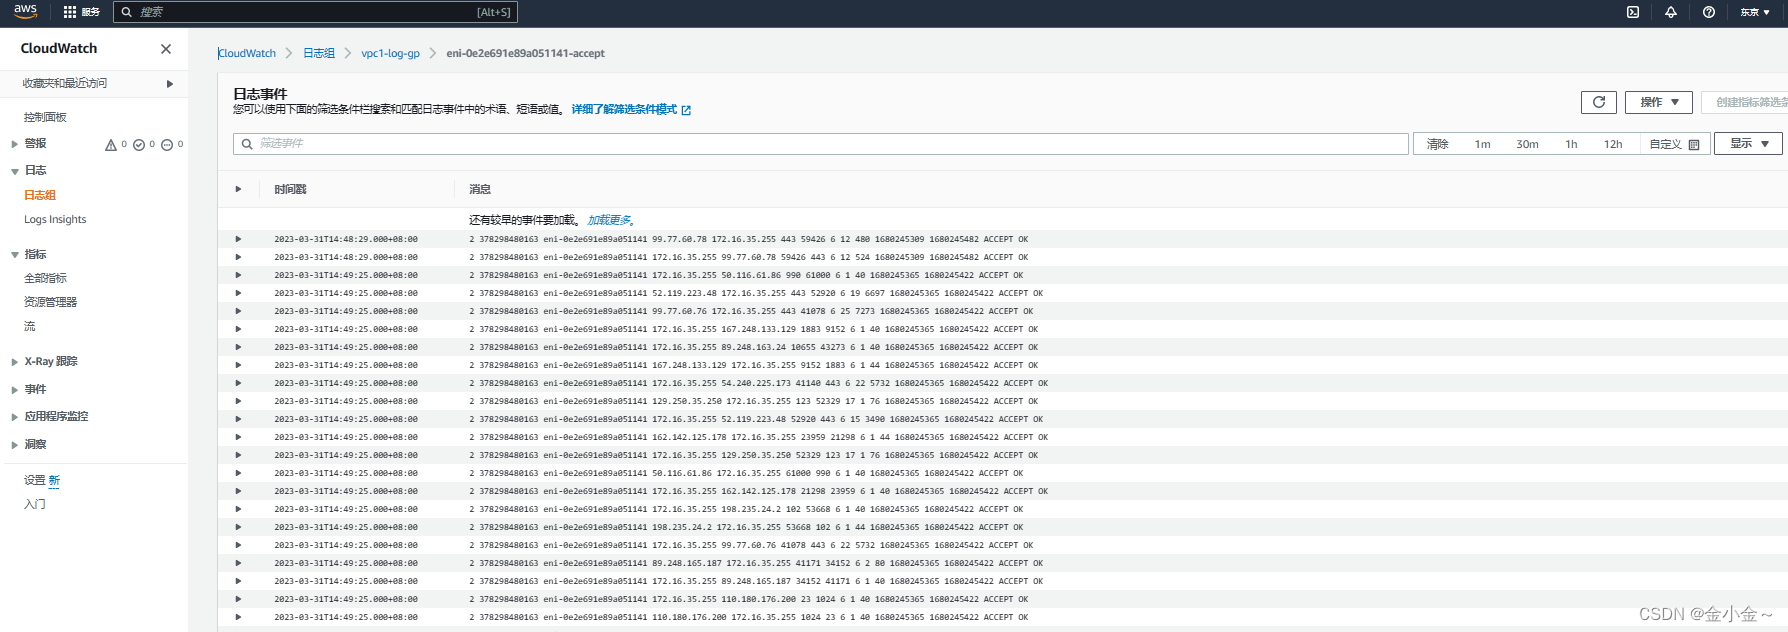This screenshot has height=632, width=1788.
Task: Open Logs Insights
Action: [x=55, y=219]
